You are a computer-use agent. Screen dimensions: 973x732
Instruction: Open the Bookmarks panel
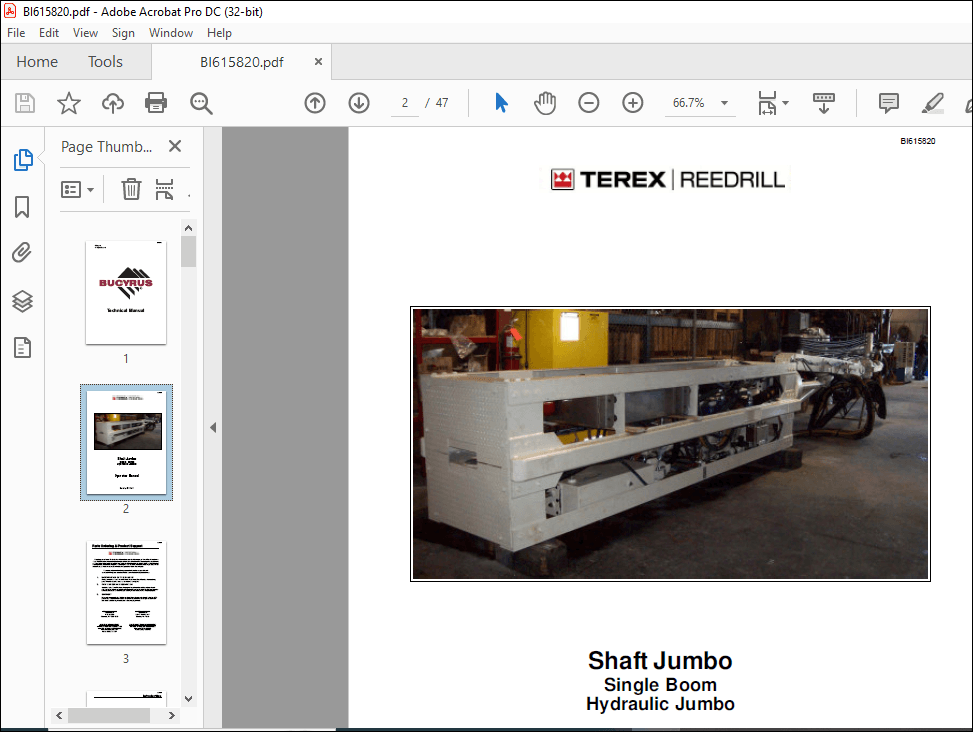coord(22,206)
